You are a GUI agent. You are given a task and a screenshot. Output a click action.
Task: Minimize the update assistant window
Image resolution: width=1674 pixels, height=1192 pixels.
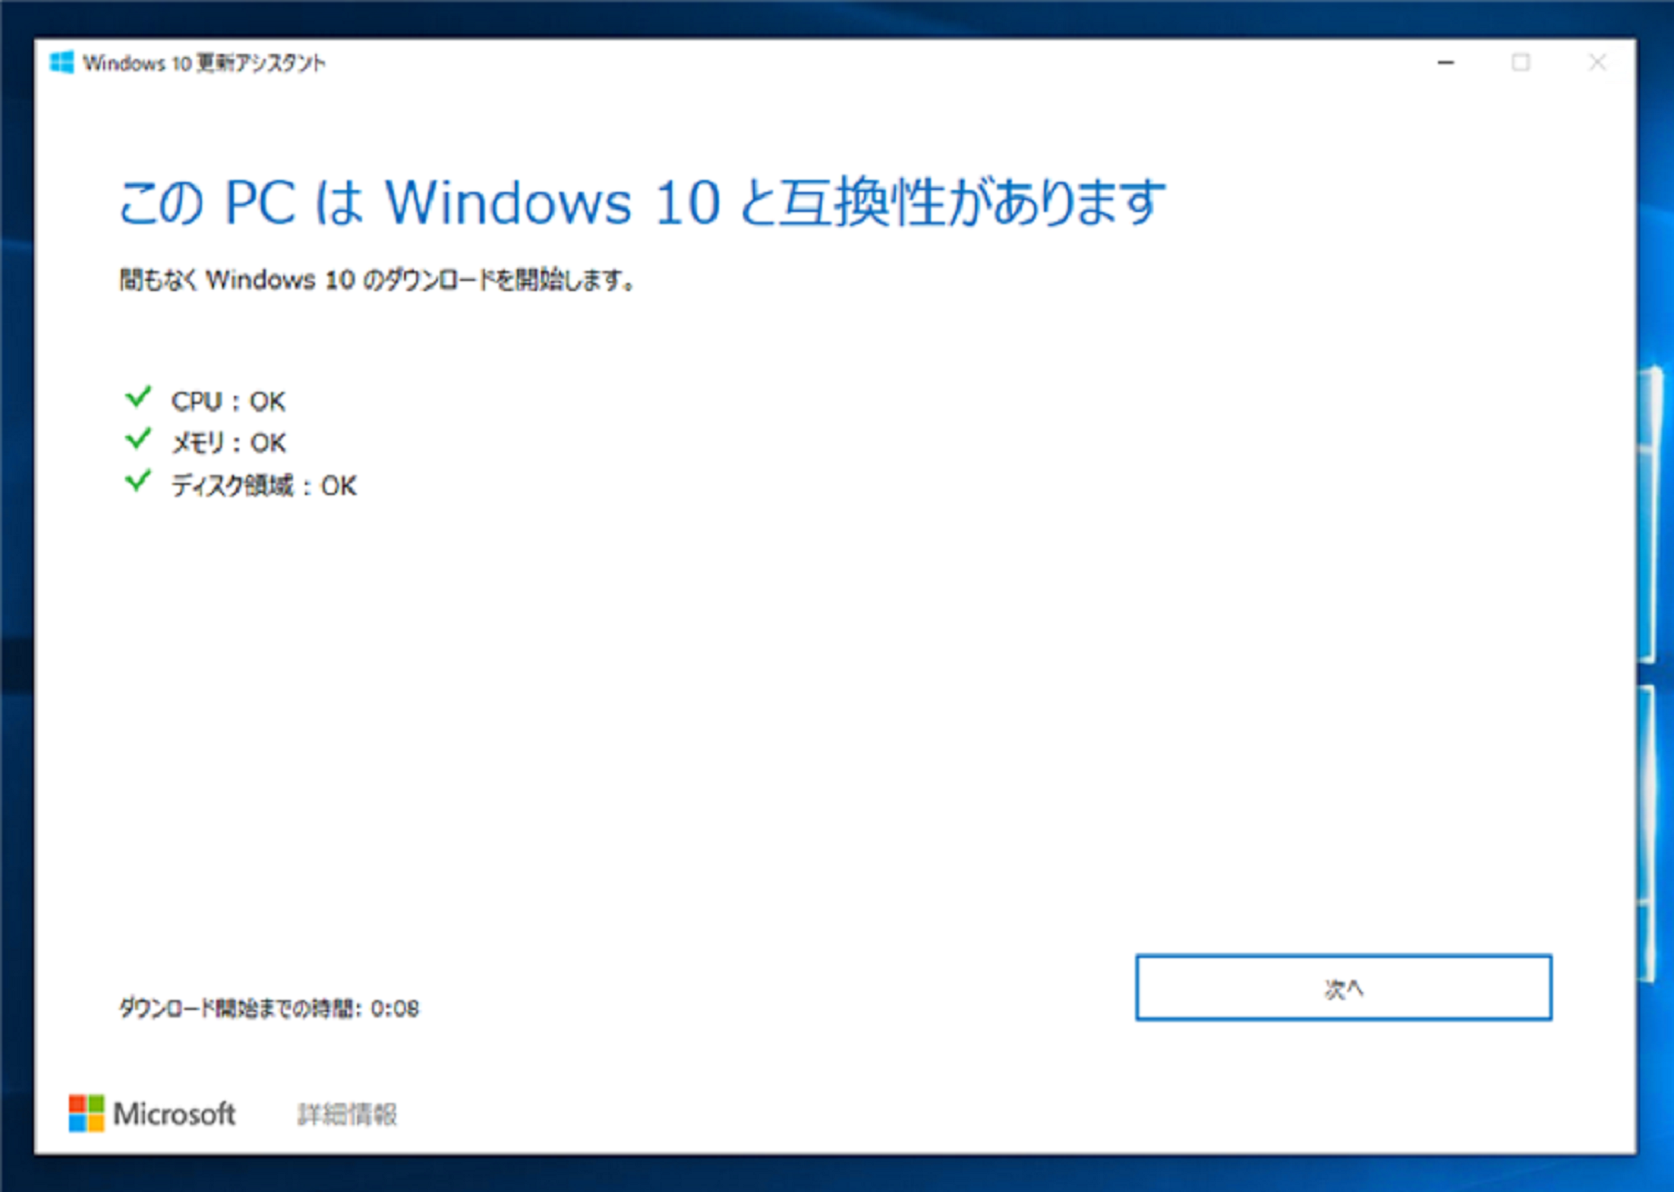1446,62
